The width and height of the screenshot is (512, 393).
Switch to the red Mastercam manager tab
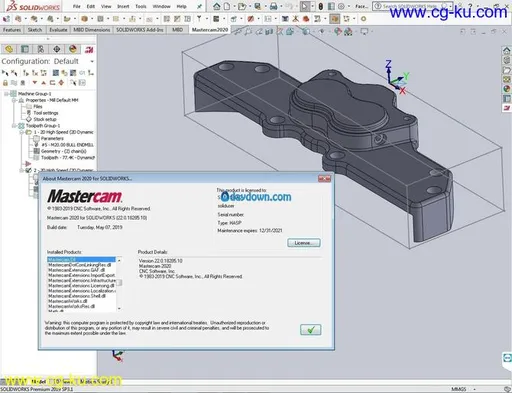click(x=89, y=50)
